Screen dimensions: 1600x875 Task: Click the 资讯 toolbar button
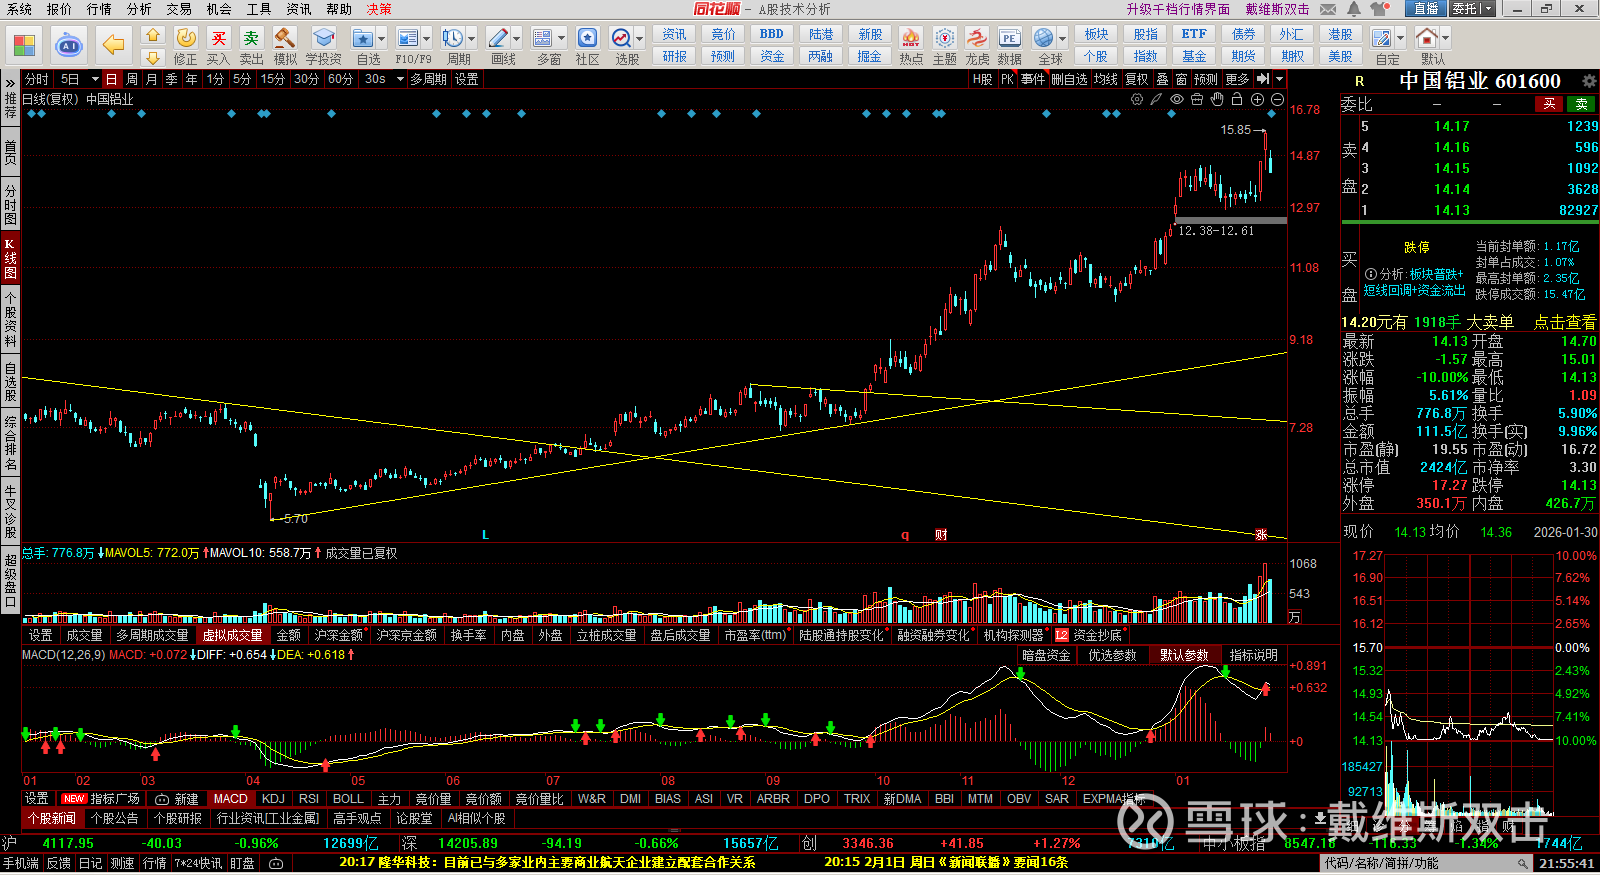coord(675,34)
